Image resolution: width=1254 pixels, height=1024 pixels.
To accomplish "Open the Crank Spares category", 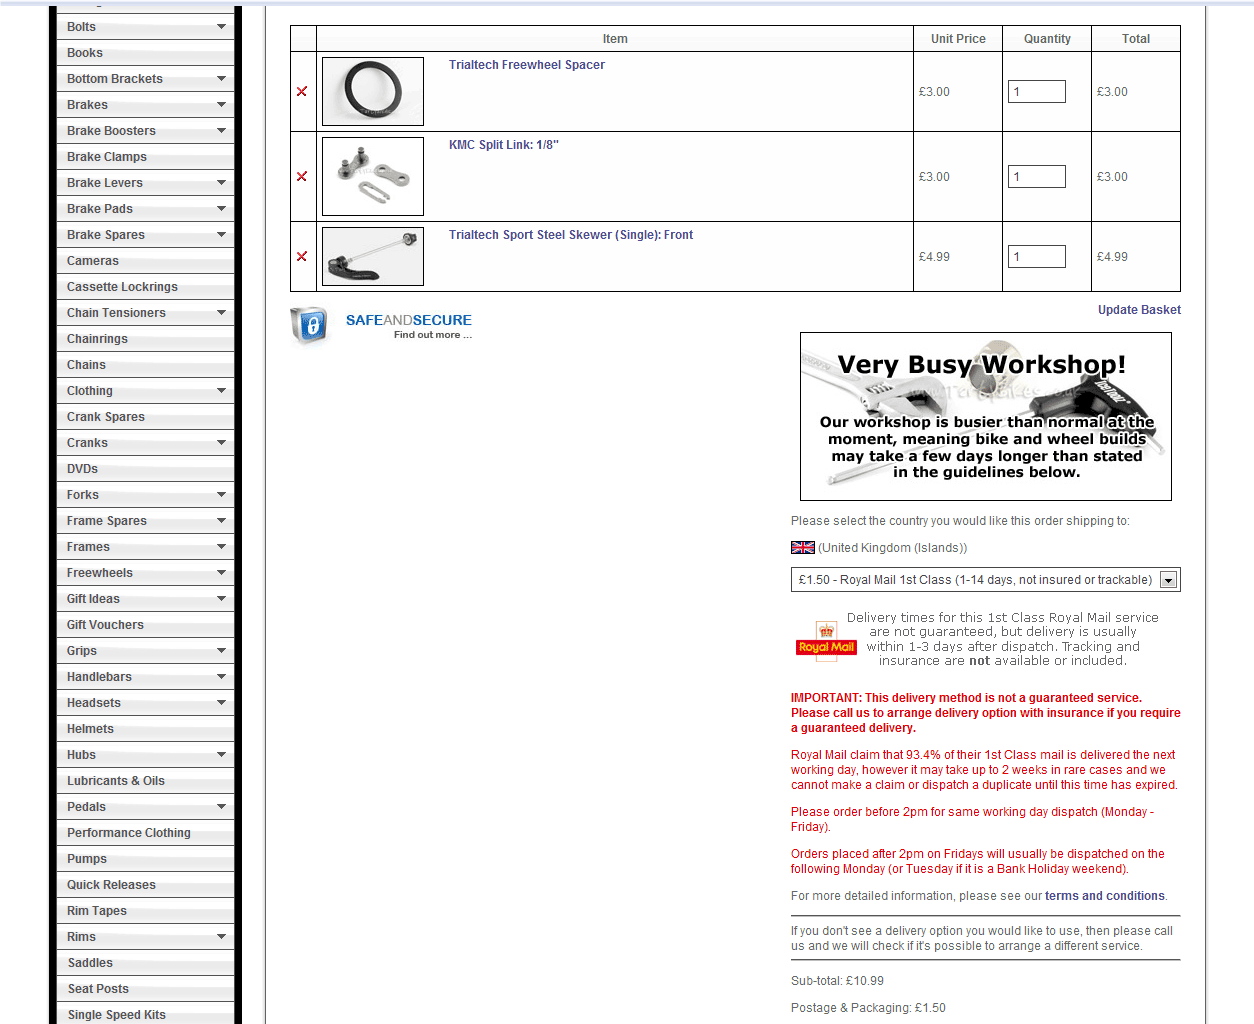I will click(x=146, y=417).
